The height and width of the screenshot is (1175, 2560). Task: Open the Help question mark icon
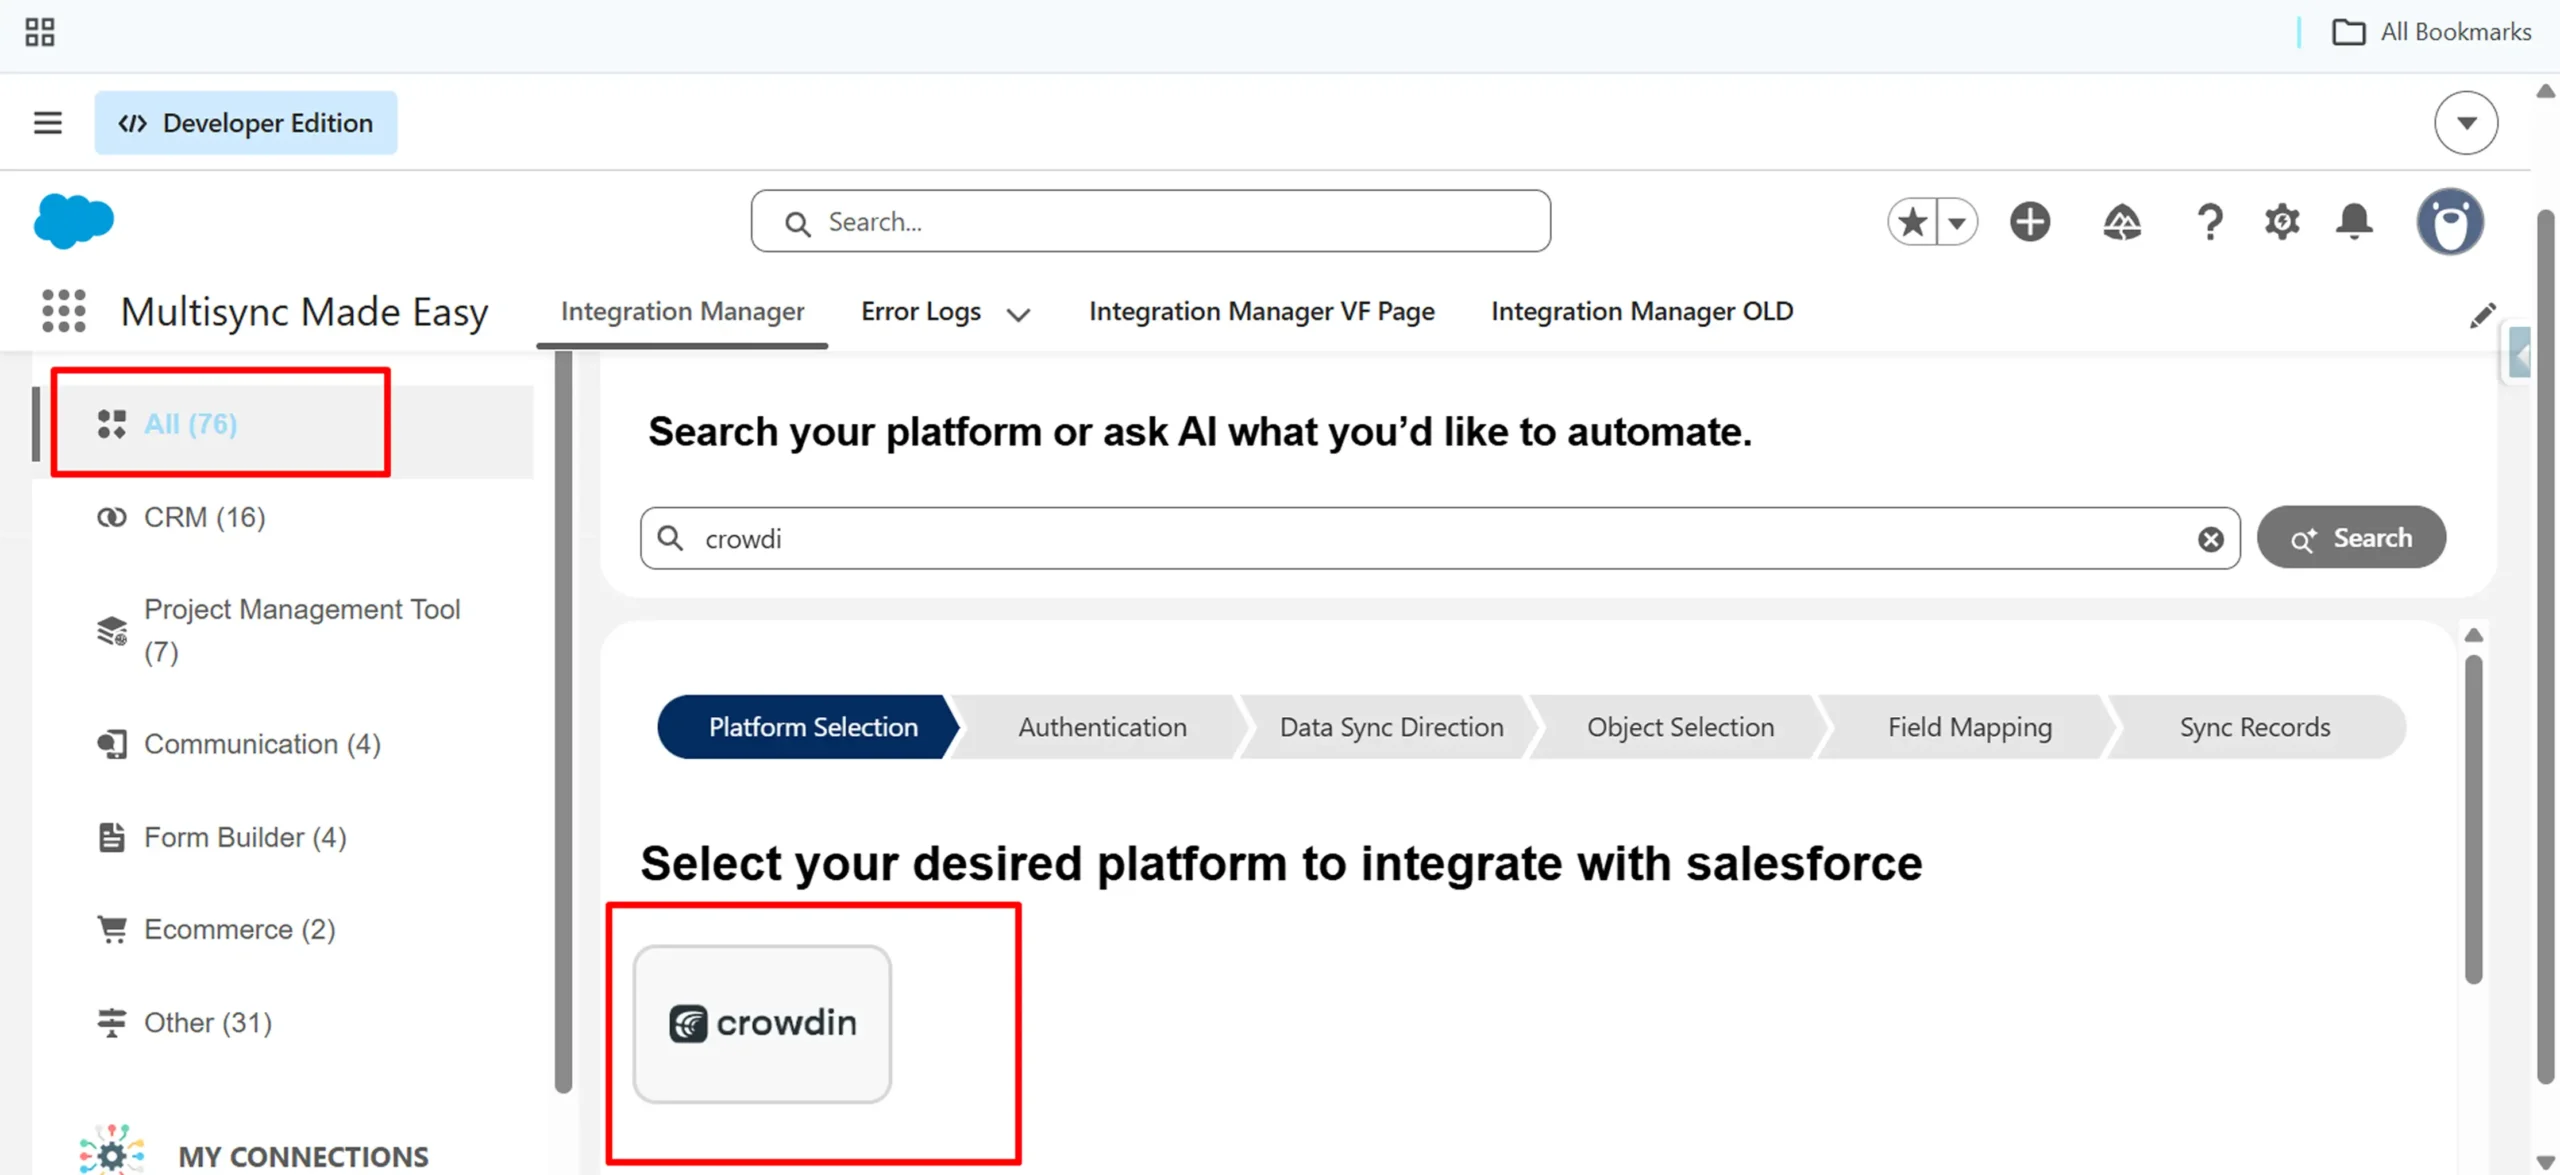pyautogui.click(x=2210, y=221)
